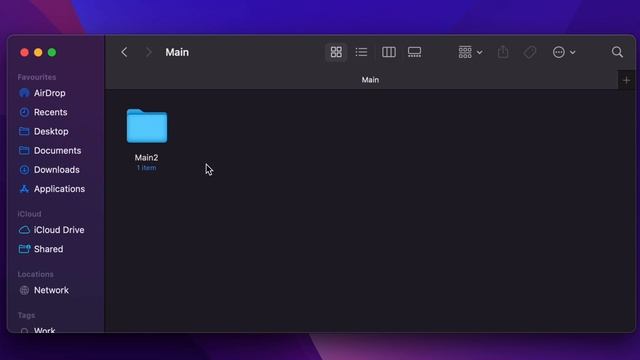Switch to icon grid view
The width and height of the screenshot is (640, 360).
[336, 52]
